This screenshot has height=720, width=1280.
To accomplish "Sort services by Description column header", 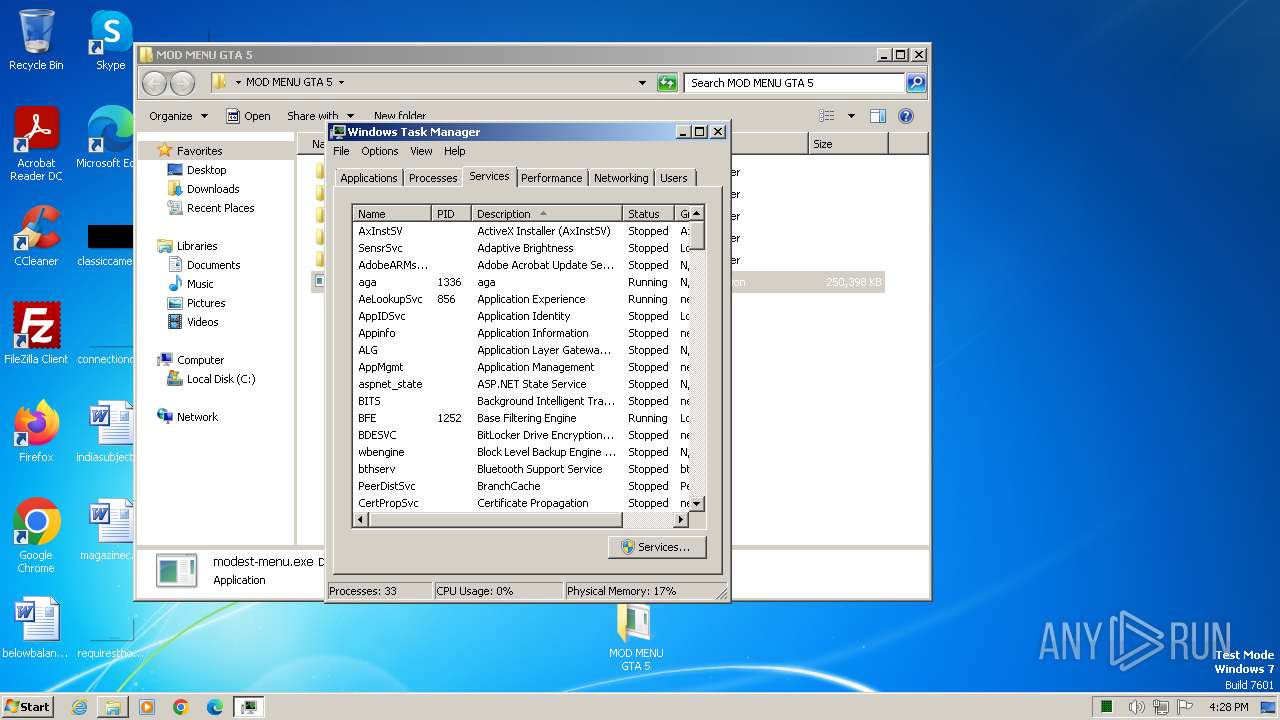I will (x=547, y=214).
